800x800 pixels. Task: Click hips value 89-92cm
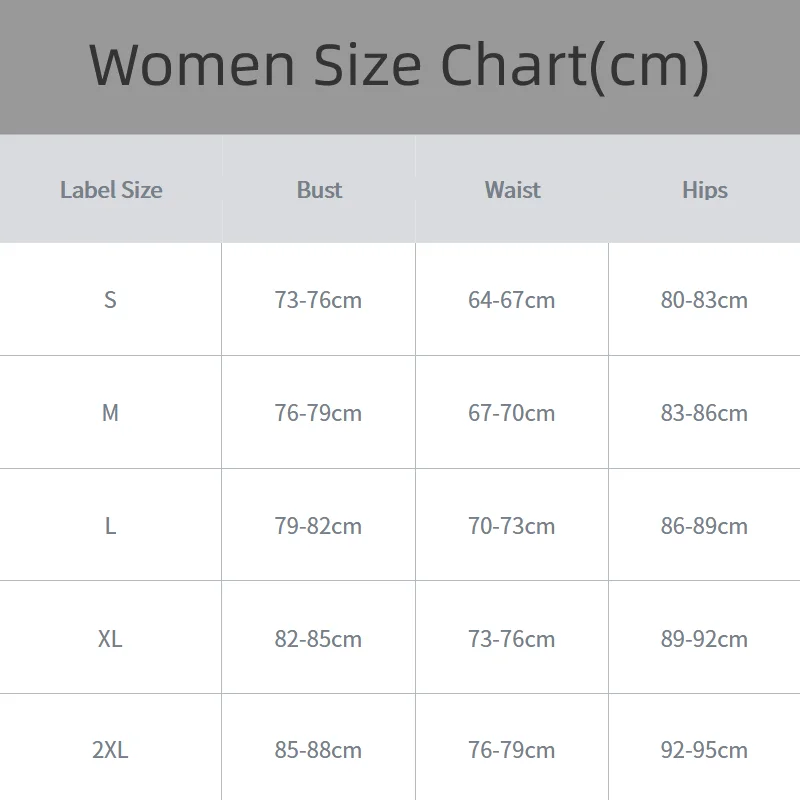click(x=704, y=639)
